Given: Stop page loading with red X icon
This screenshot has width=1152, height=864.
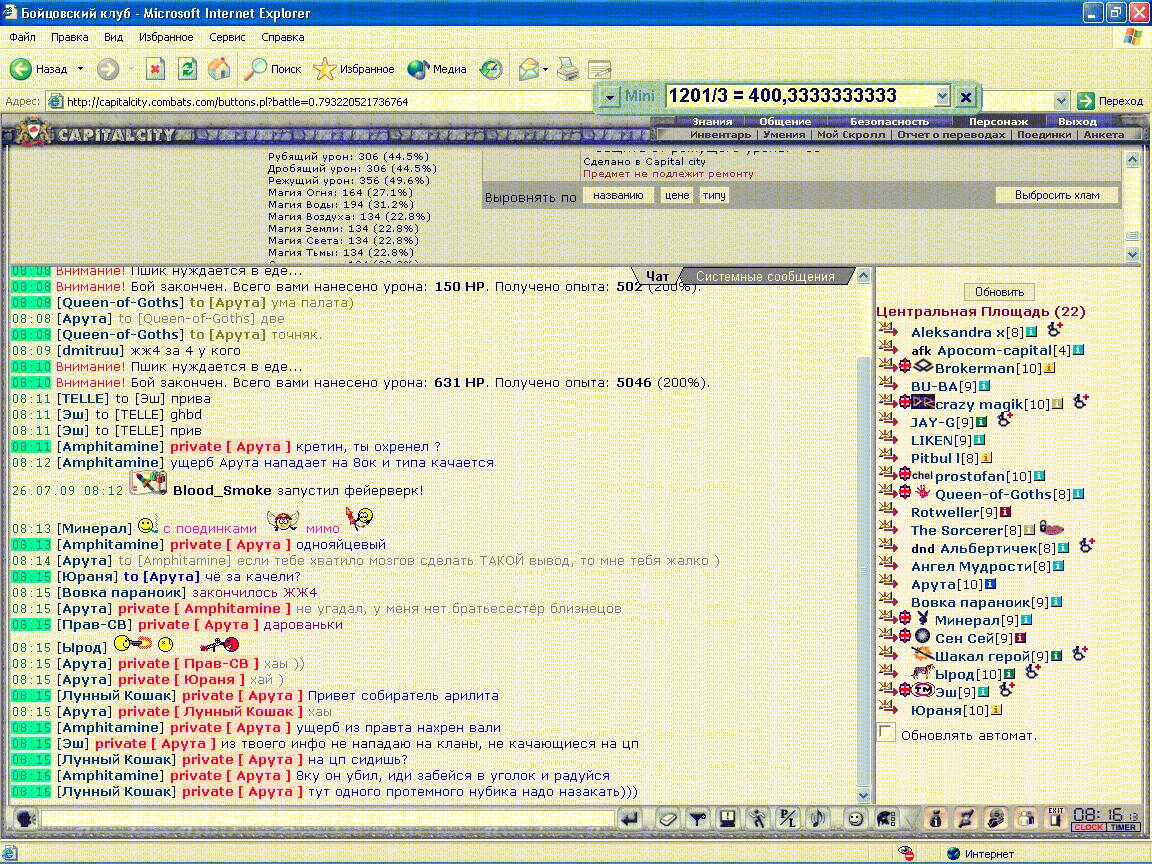Looking at the screenshot, I should (155, 69).
